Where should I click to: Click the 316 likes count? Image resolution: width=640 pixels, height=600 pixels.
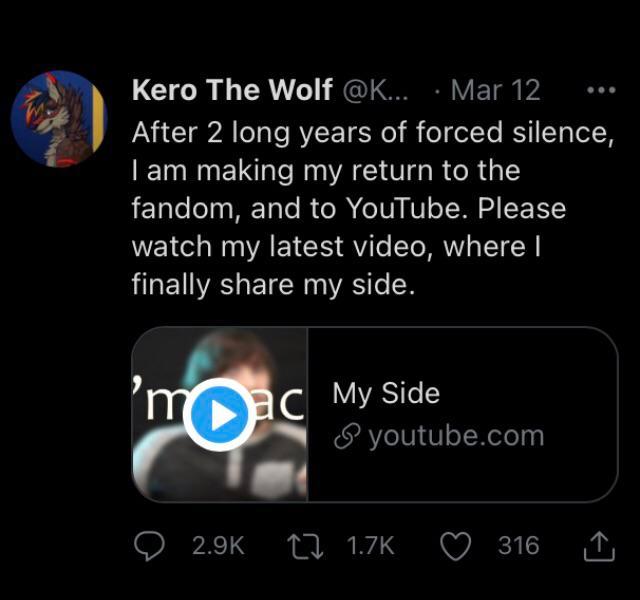[518, 545]
